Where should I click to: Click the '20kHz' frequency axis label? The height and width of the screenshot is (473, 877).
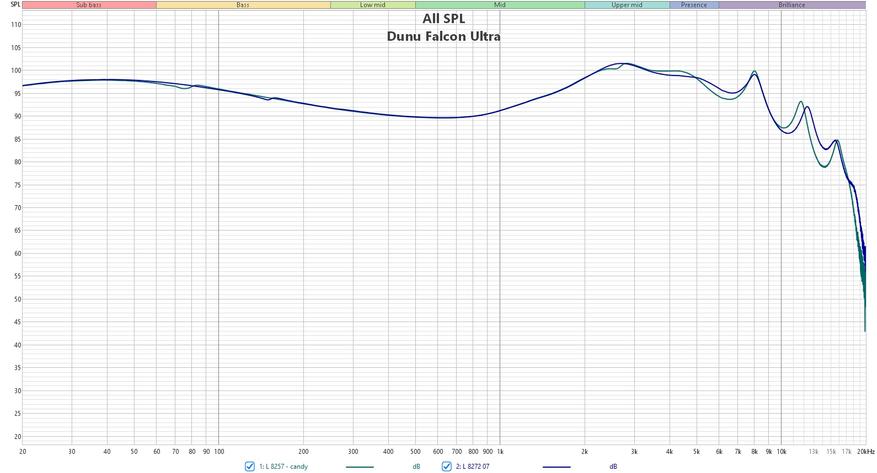pyautogui.click(x=866, y=451)
